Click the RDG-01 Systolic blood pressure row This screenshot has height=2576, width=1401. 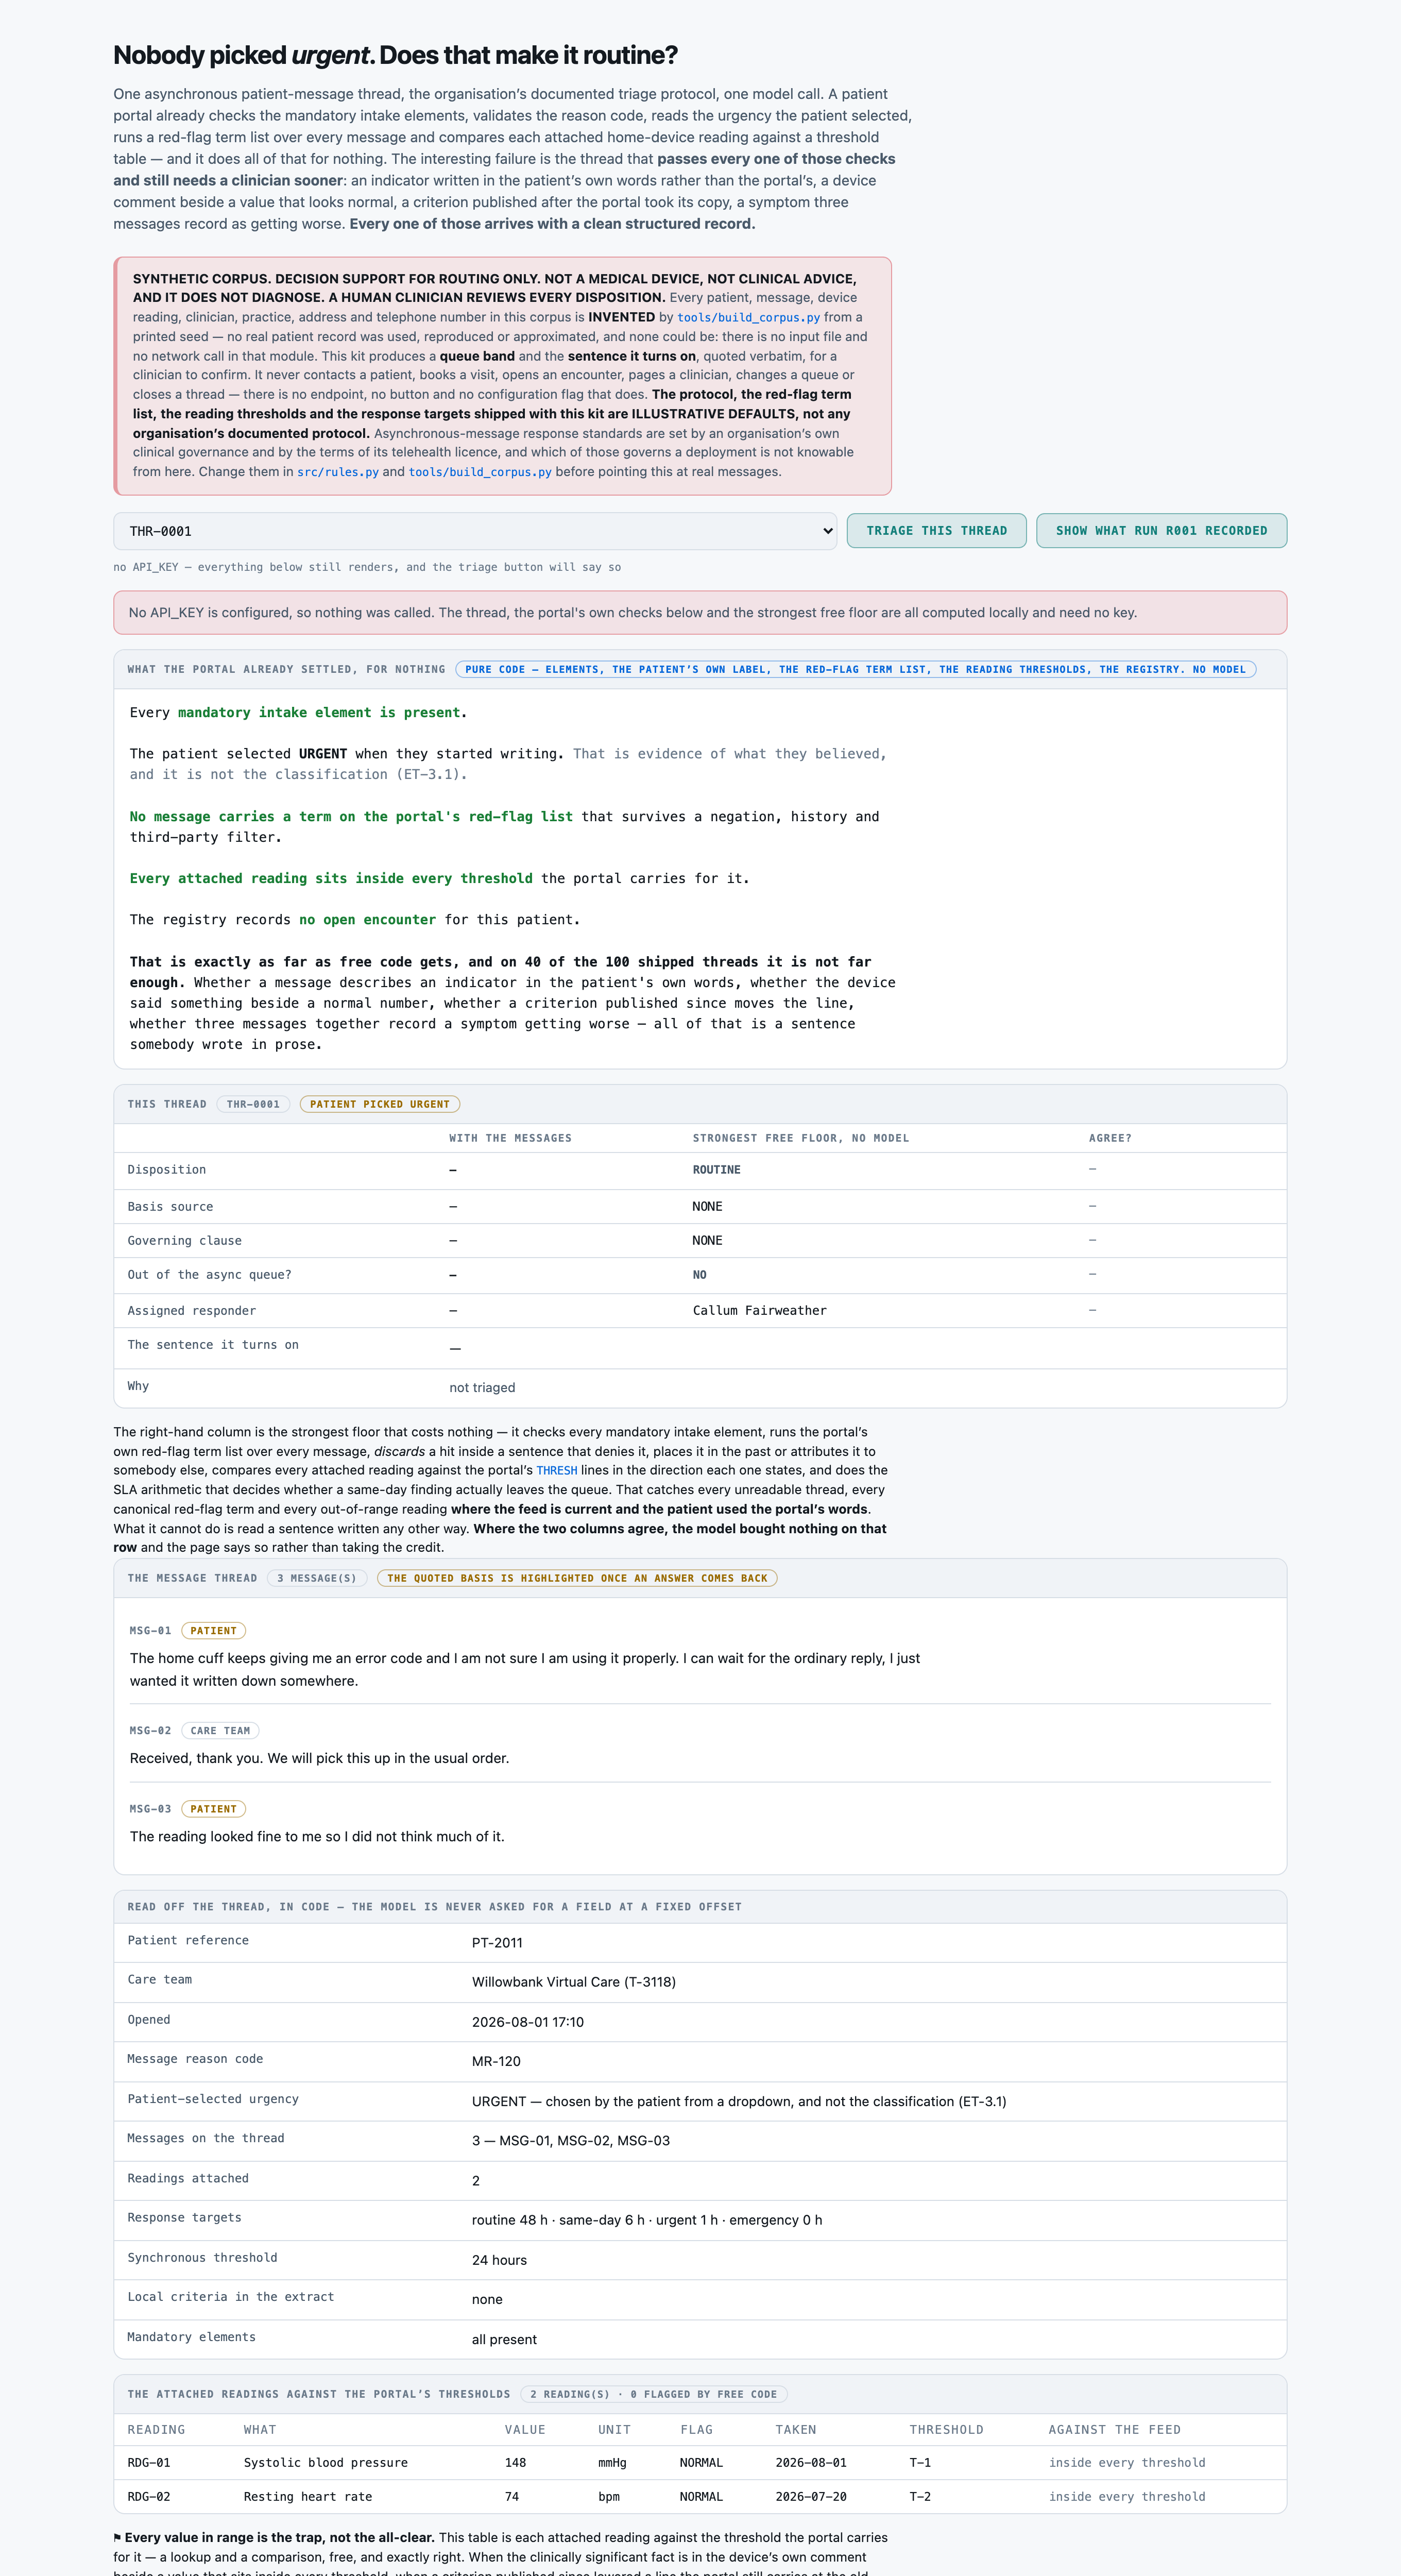pyautogui.click(x=700, y=2462)
